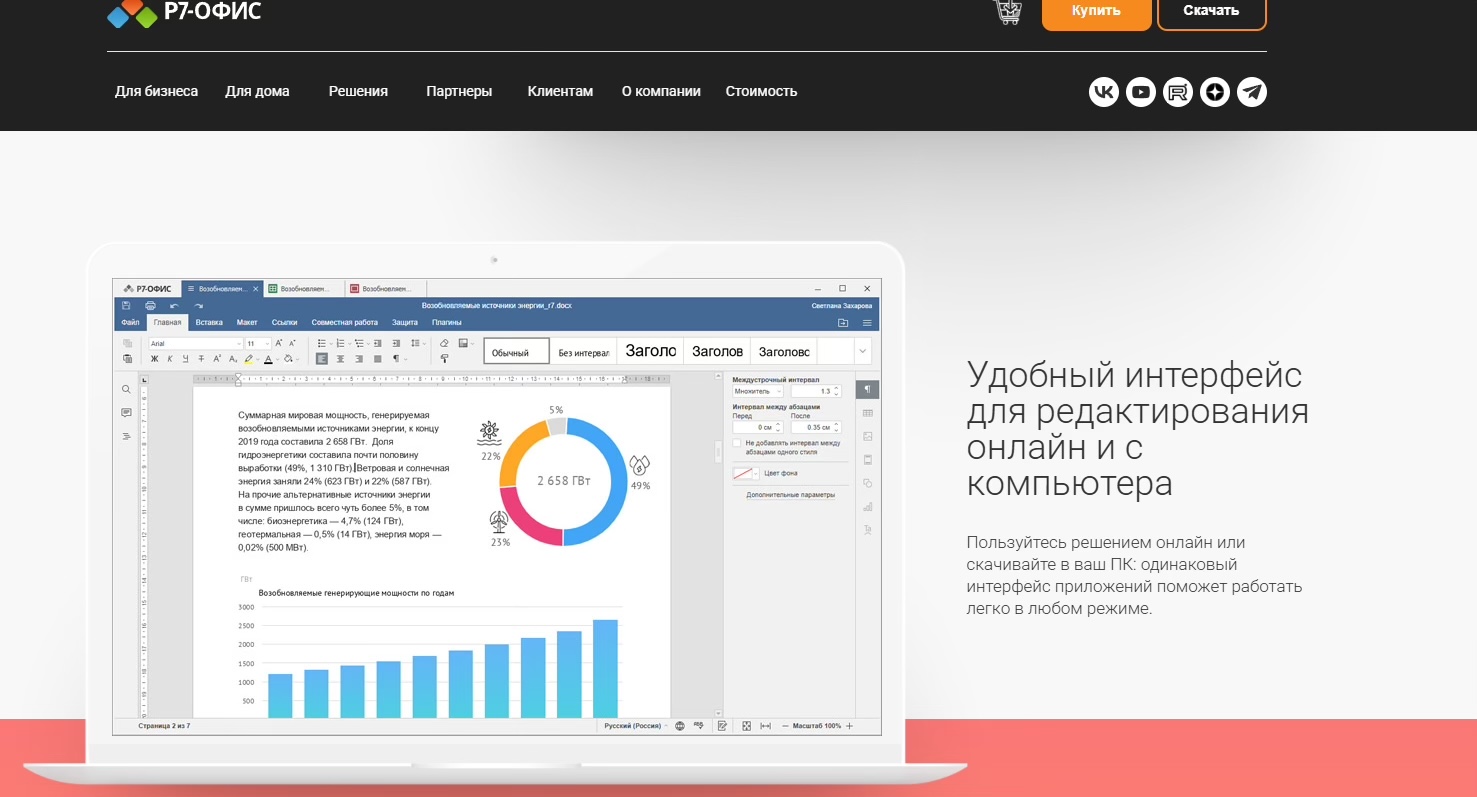Toggle track changes icon in status bar
The image size is (1477, 797).
722,726
